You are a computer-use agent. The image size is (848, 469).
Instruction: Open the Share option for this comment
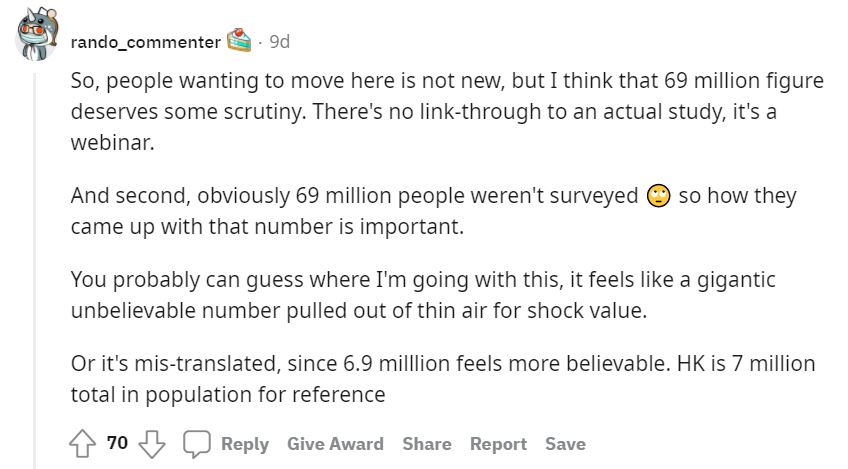point(425,443)
